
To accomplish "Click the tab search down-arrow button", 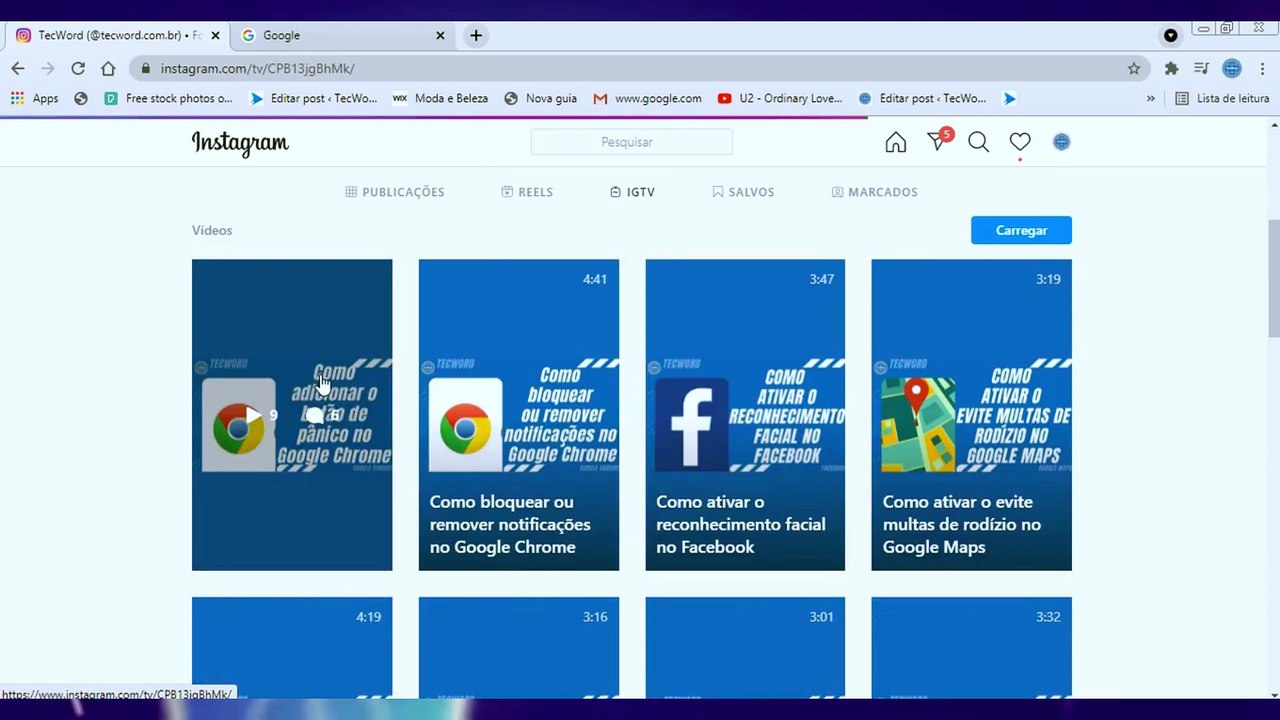I will tap(1170, 35).
